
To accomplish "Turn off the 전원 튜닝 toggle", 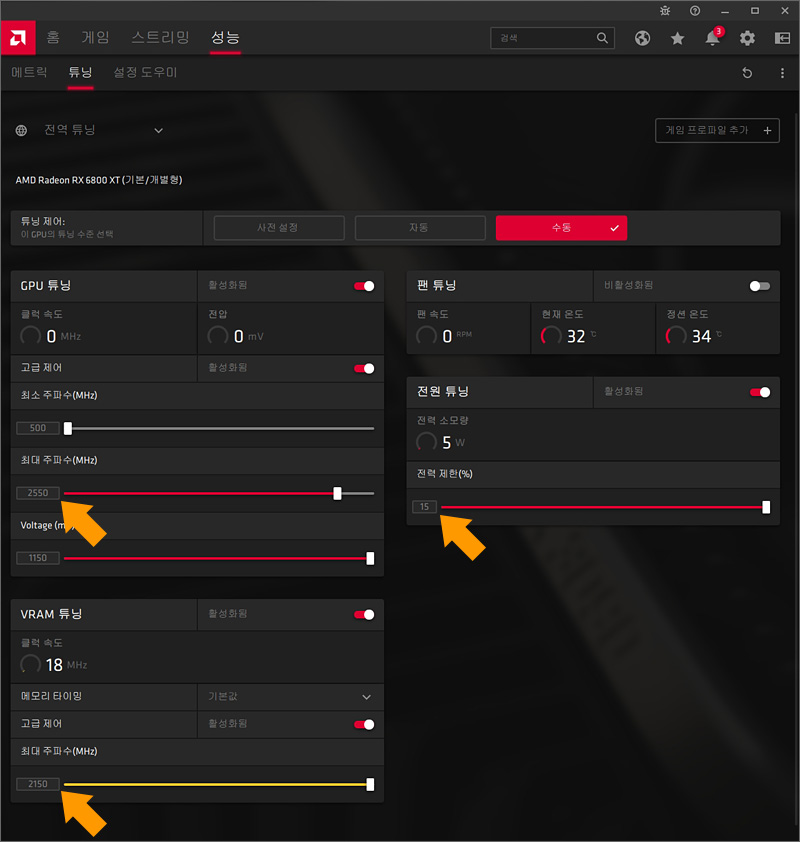I will pos(760,393).
